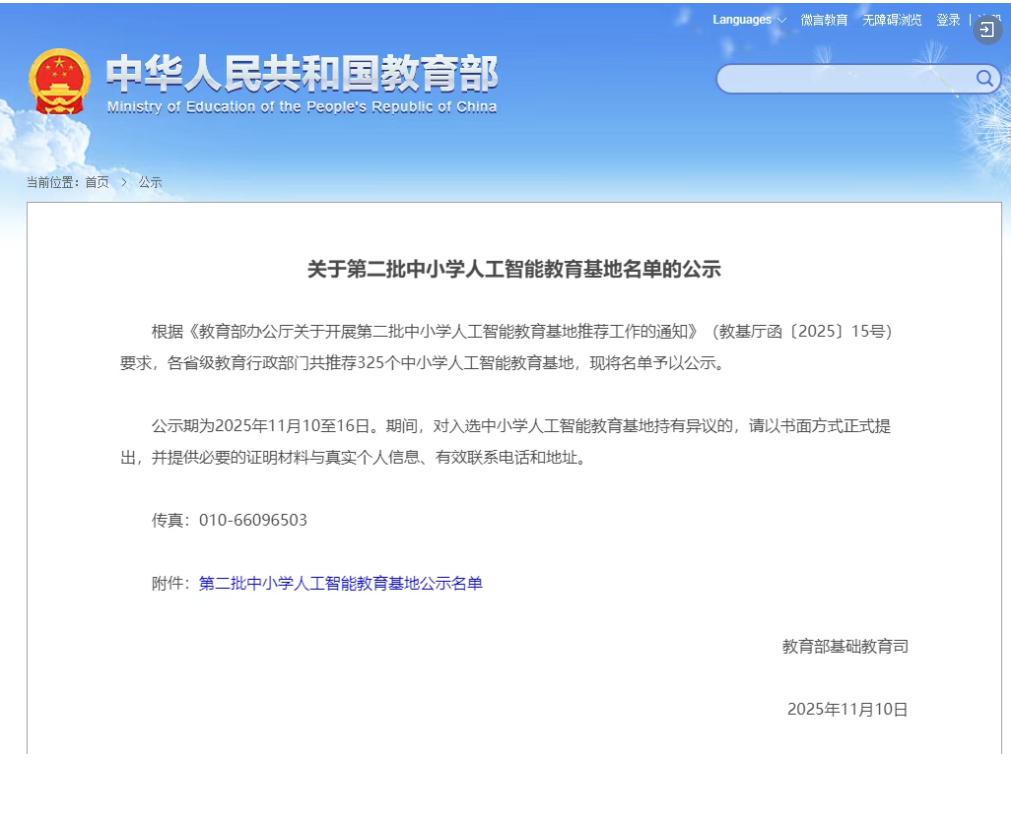This screenshot has width=1011, height=813.
Task: Go to 首页 in the breadcrumb
Action: (97, 182)
